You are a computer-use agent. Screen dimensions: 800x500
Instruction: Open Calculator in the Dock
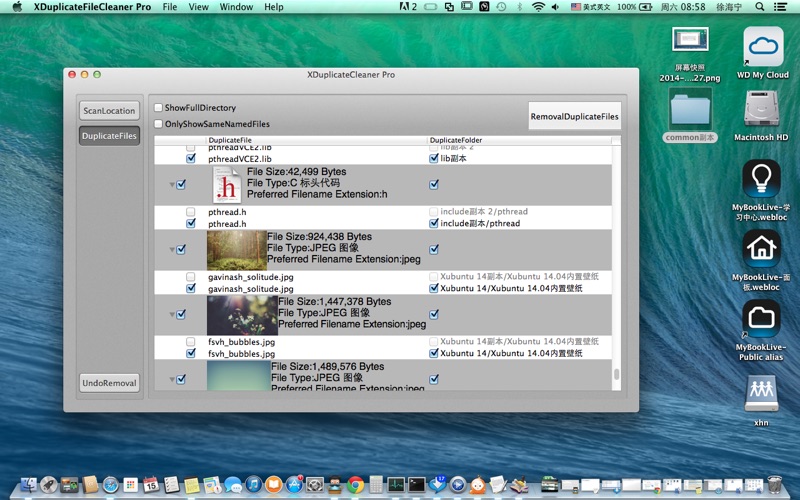pyautogui.click(x=376, y=484)
